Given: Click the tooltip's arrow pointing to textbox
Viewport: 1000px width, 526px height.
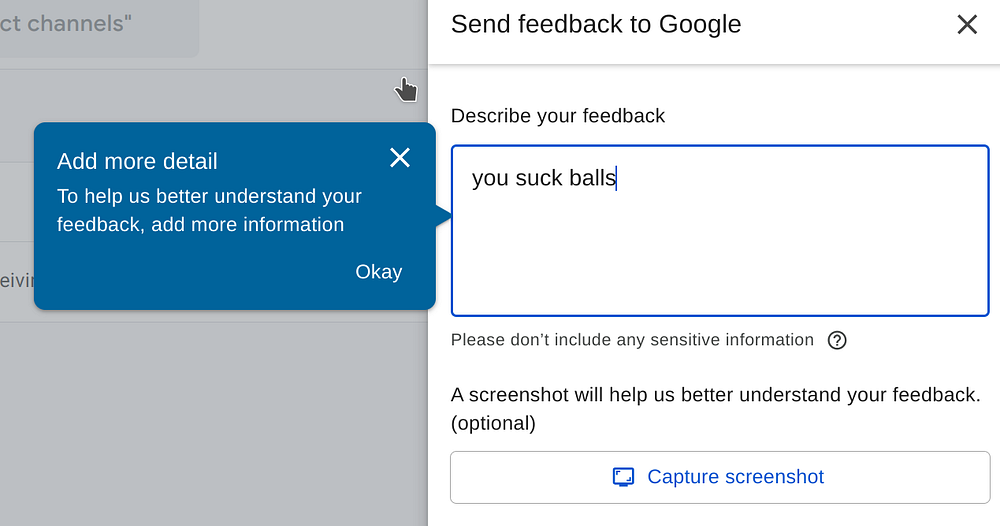Looking at the screenshot, I should pyautogui.click(x=443, y=215).
